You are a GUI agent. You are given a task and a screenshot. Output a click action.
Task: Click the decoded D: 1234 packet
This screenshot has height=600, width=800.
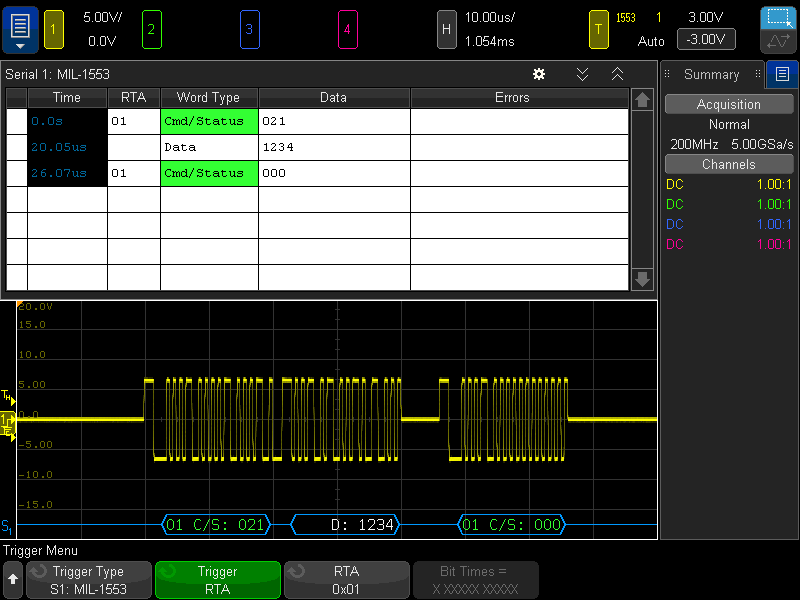[345, 524]
